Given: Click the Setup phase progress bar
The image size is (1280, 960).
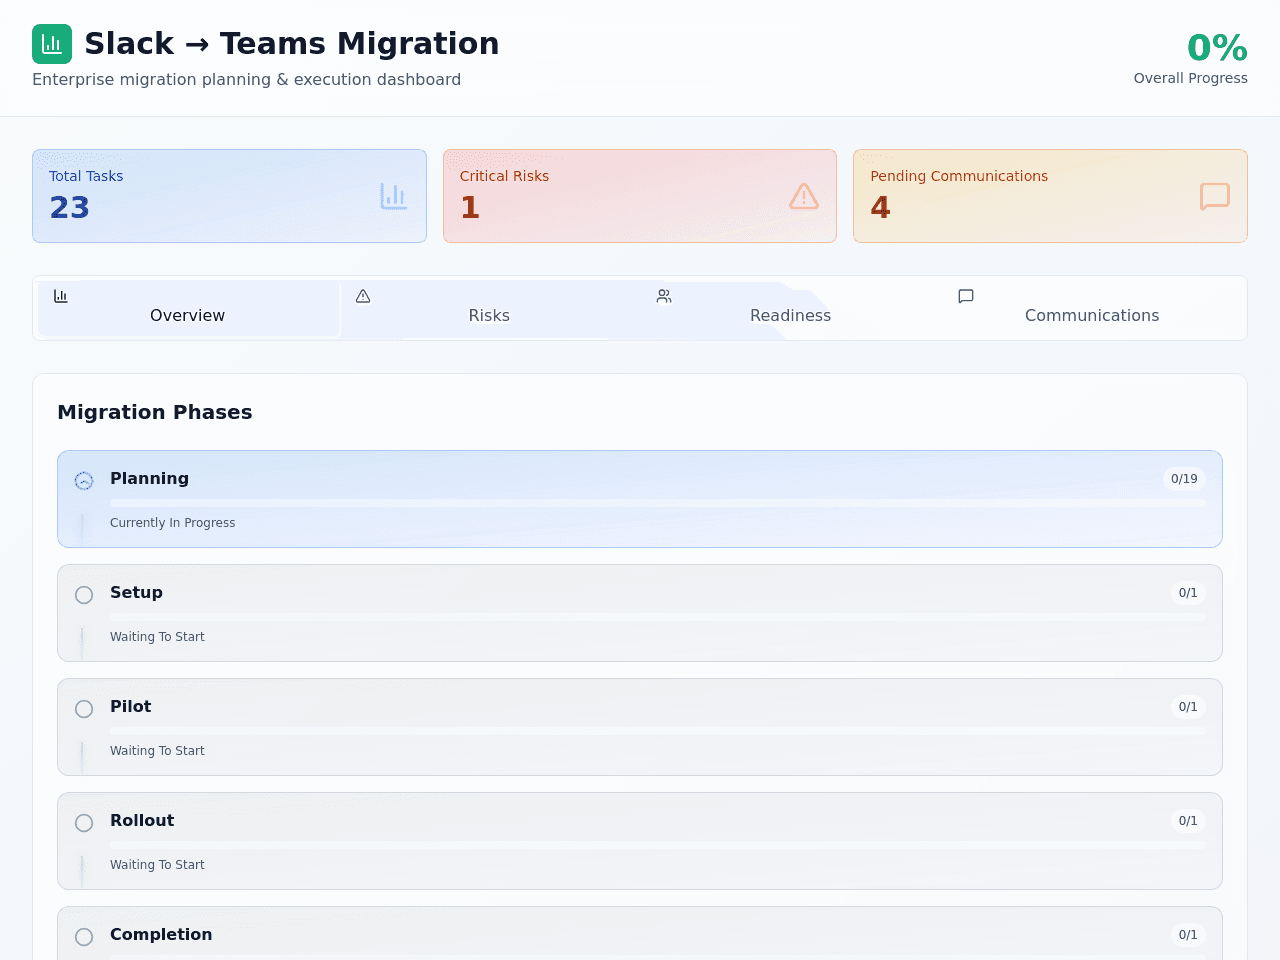Looking at the screenshot, I should click(658, 617).
